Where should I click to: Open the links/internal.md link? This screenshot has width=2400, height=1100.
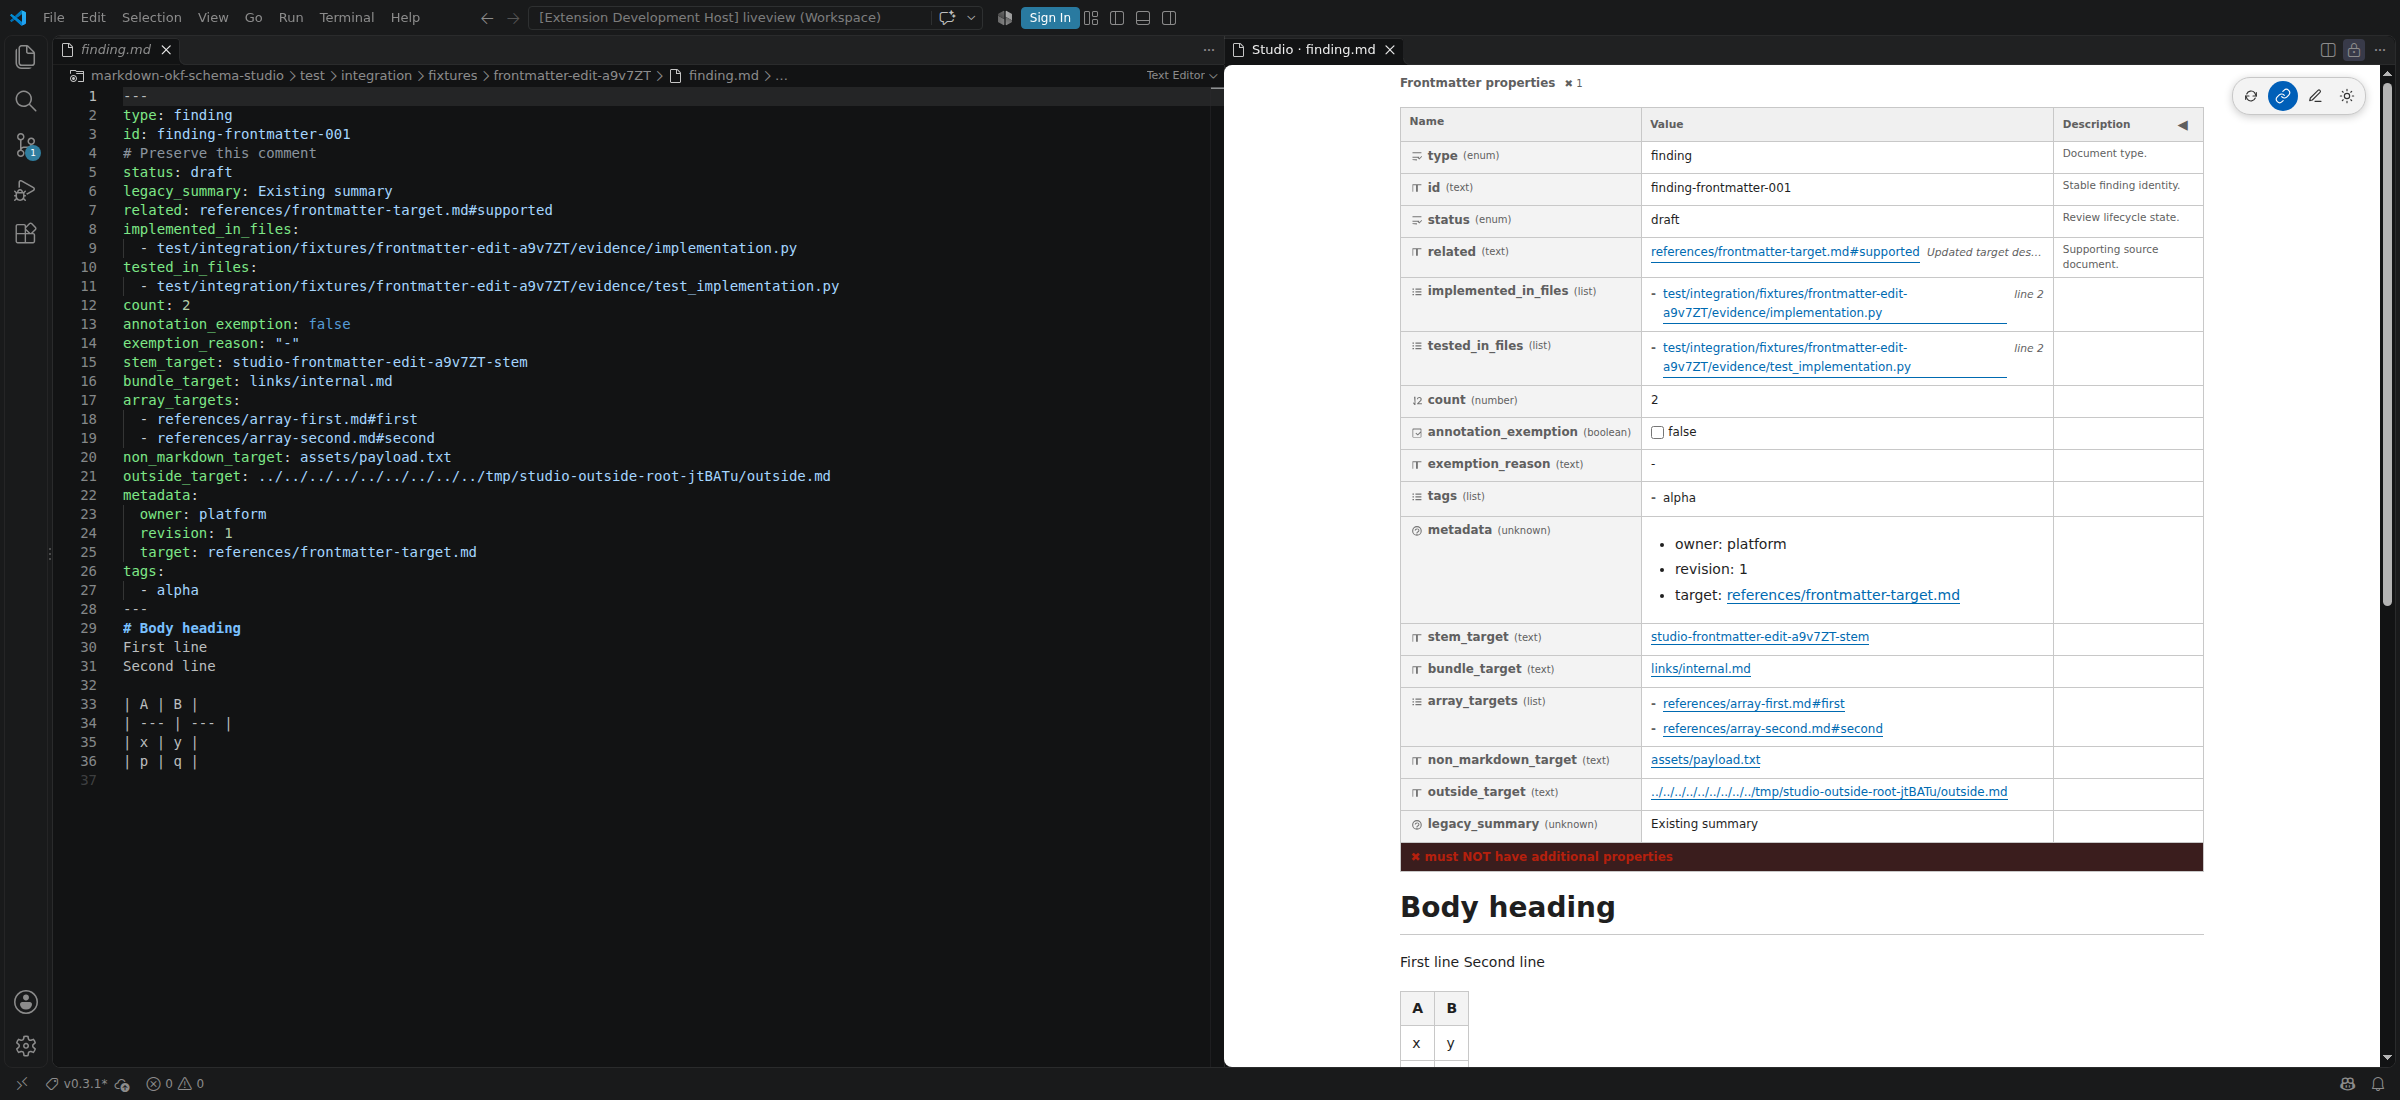(1700, 669)
